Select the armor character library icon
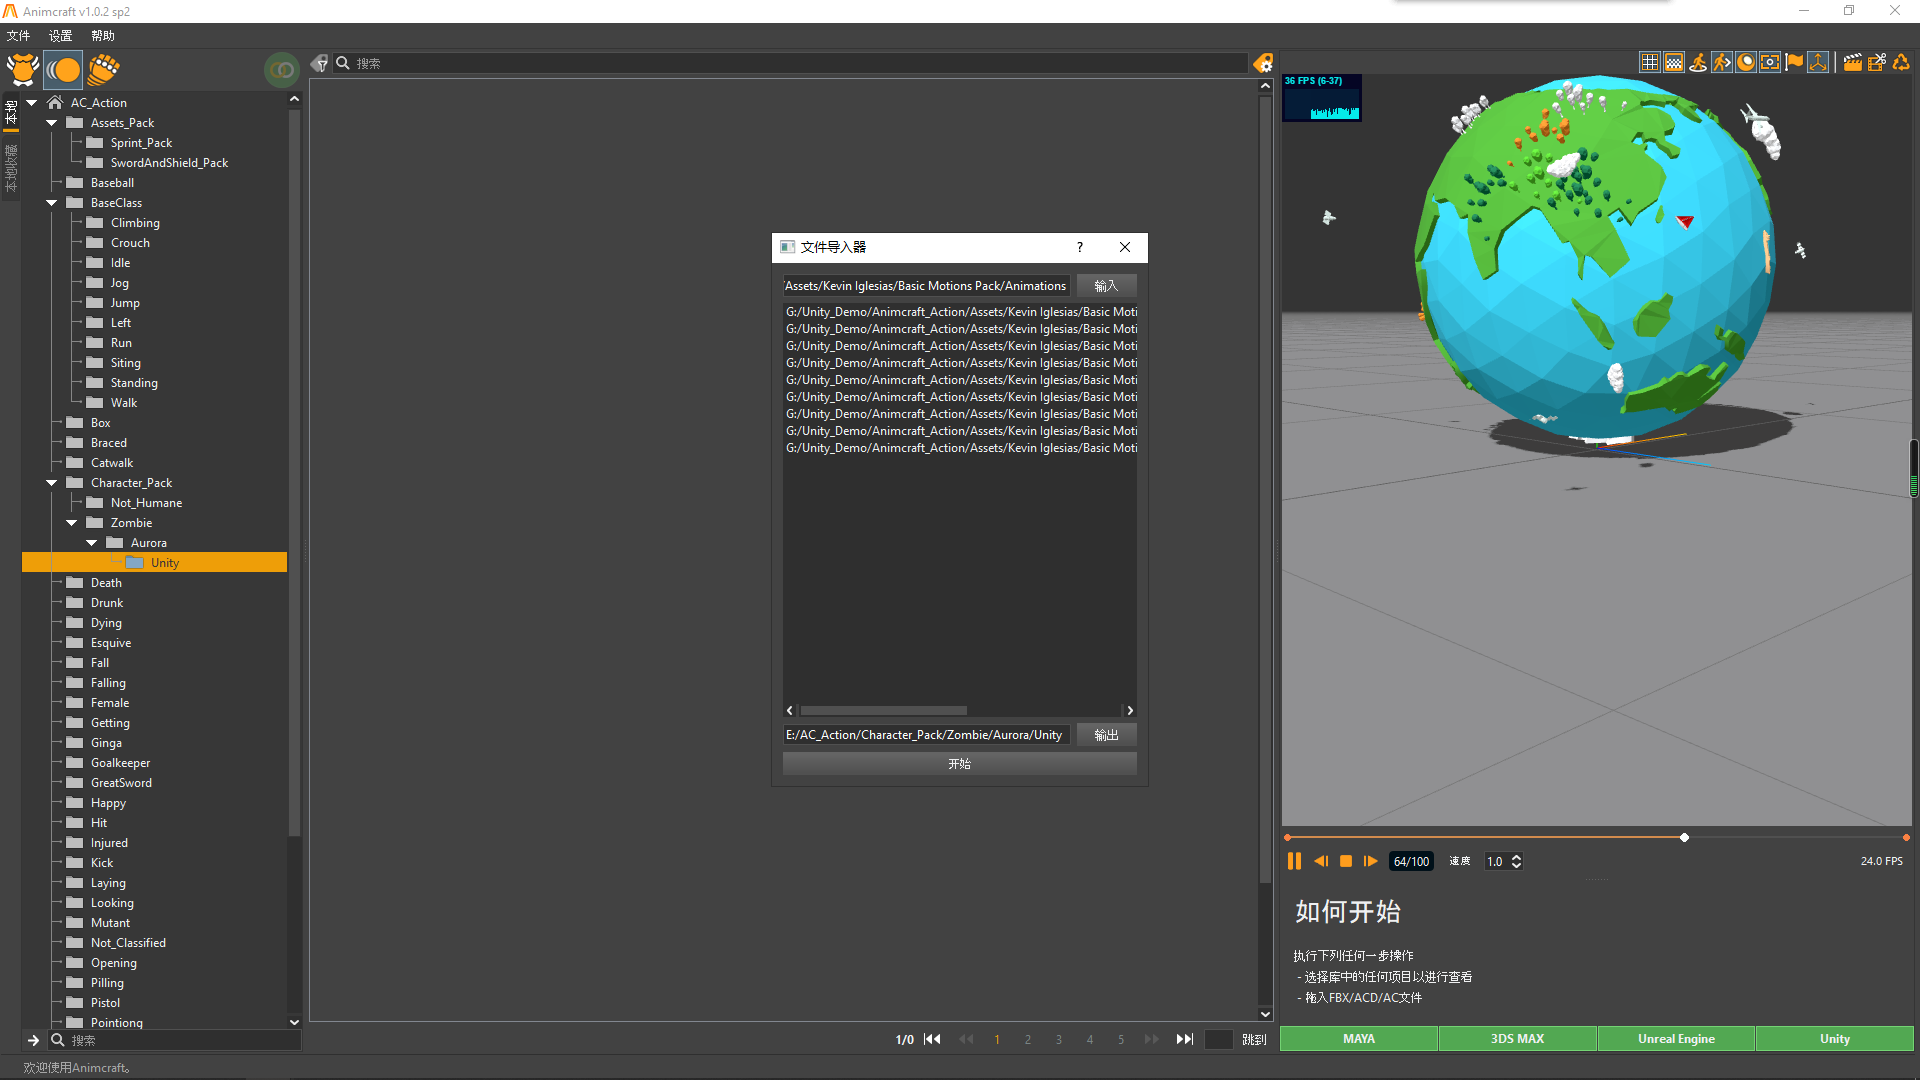Screen dimensions: 1920x1080 click(22, 69)
